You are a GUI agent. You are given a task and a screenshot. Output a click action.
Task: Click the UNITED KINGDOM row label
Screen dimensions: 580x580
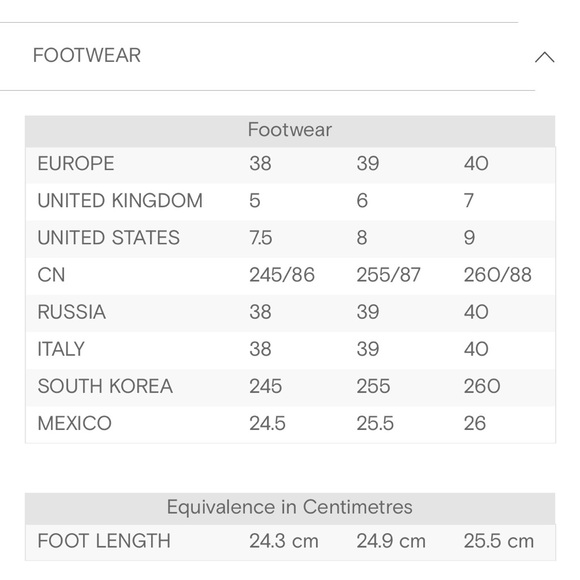click(x=120, y=200)
